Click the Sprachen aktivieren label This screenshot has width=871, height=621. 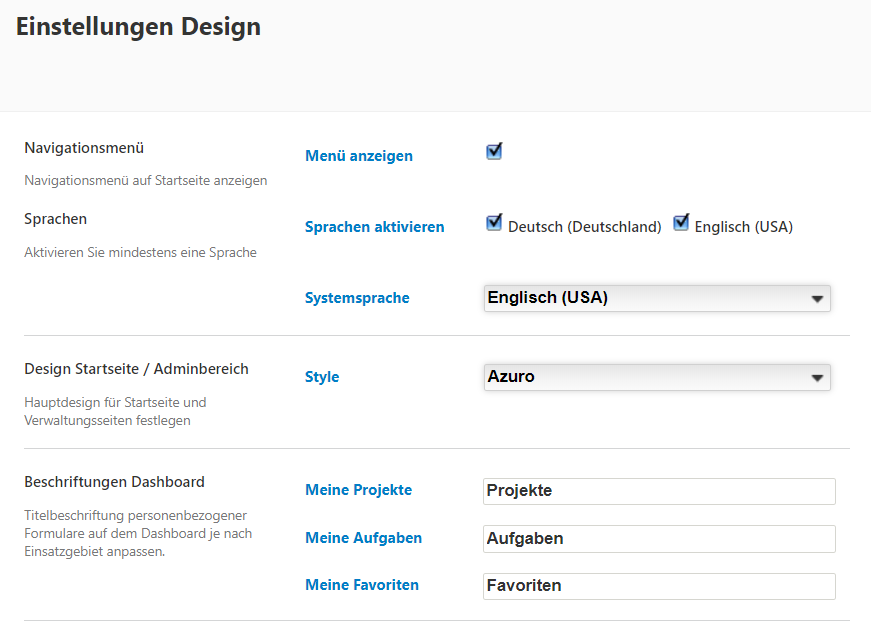(x=374, y=227)
